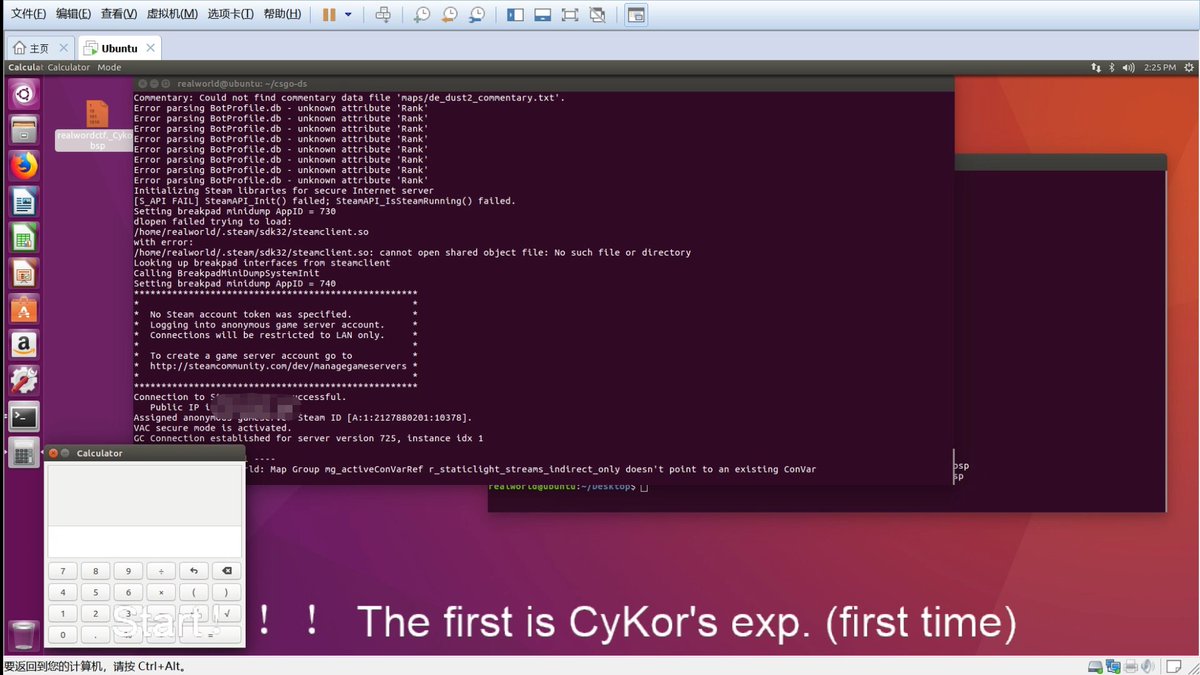Open the 编辑(E) menu
Screen dimensions: 1200x675
73,14
